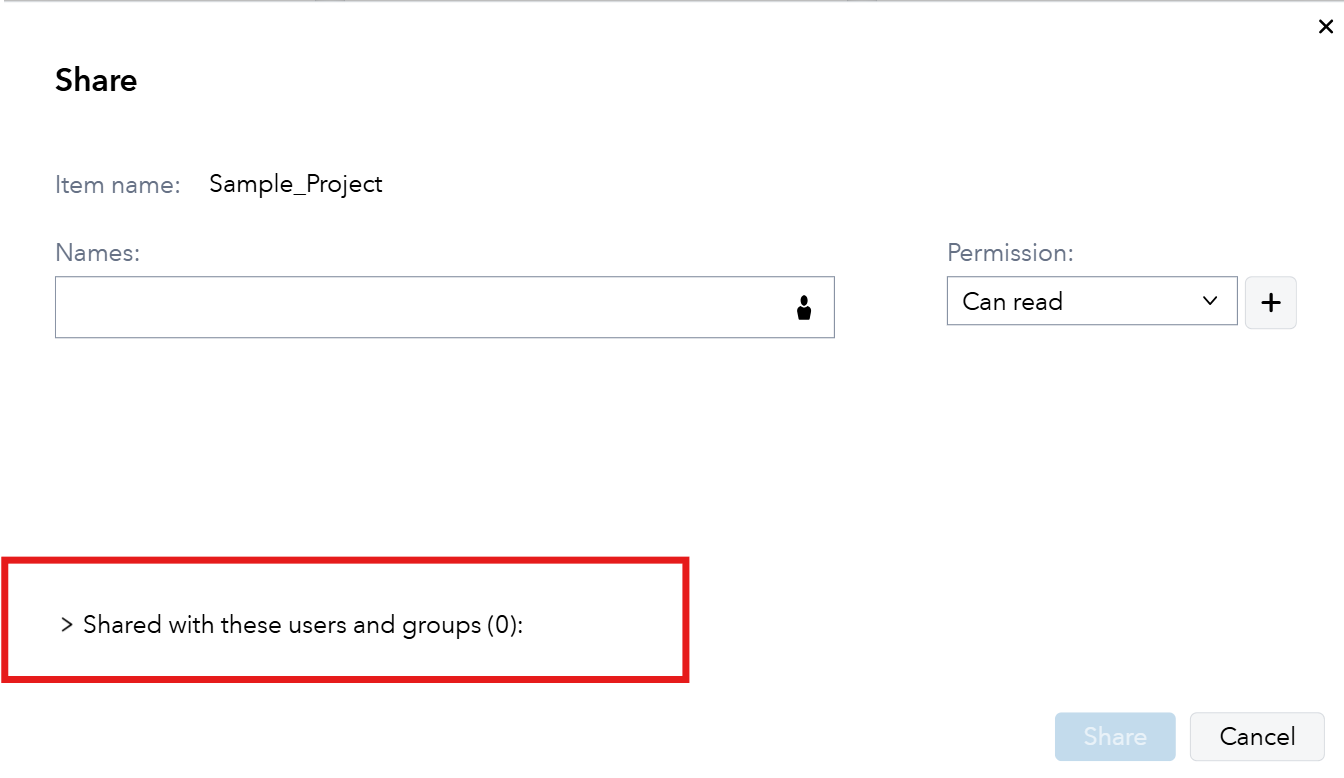Click the Share button
The height and width of the screenshot is (778, 1344).
pyautogui.click(x=1115, y=737)
